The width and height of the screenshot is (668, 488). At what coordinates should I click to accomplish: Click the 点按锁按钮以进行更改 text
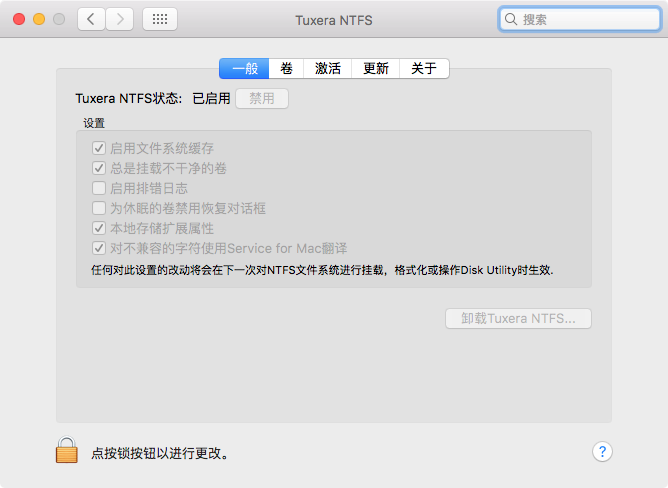(x=160, y=453)
